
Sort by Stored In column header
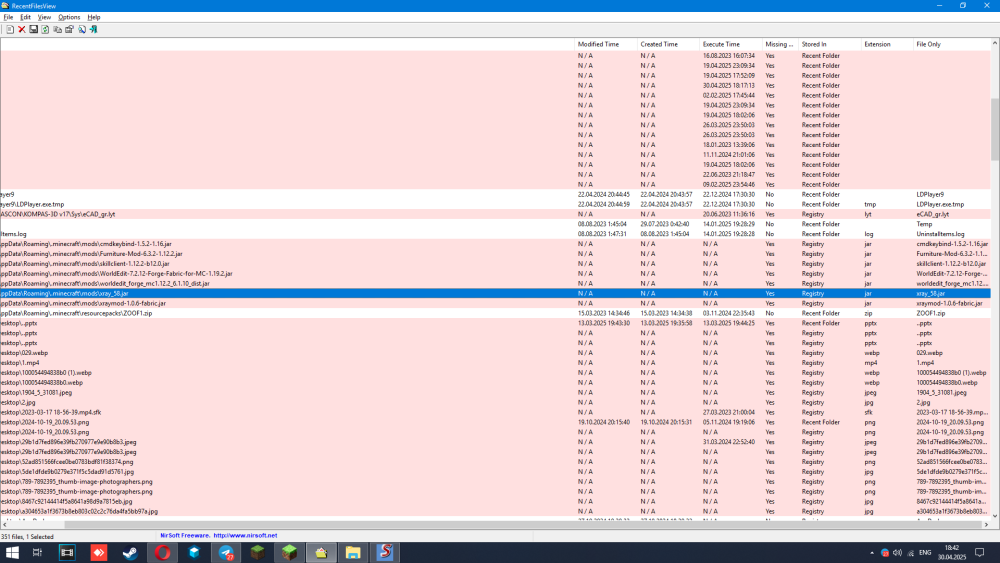coord(830,44)
